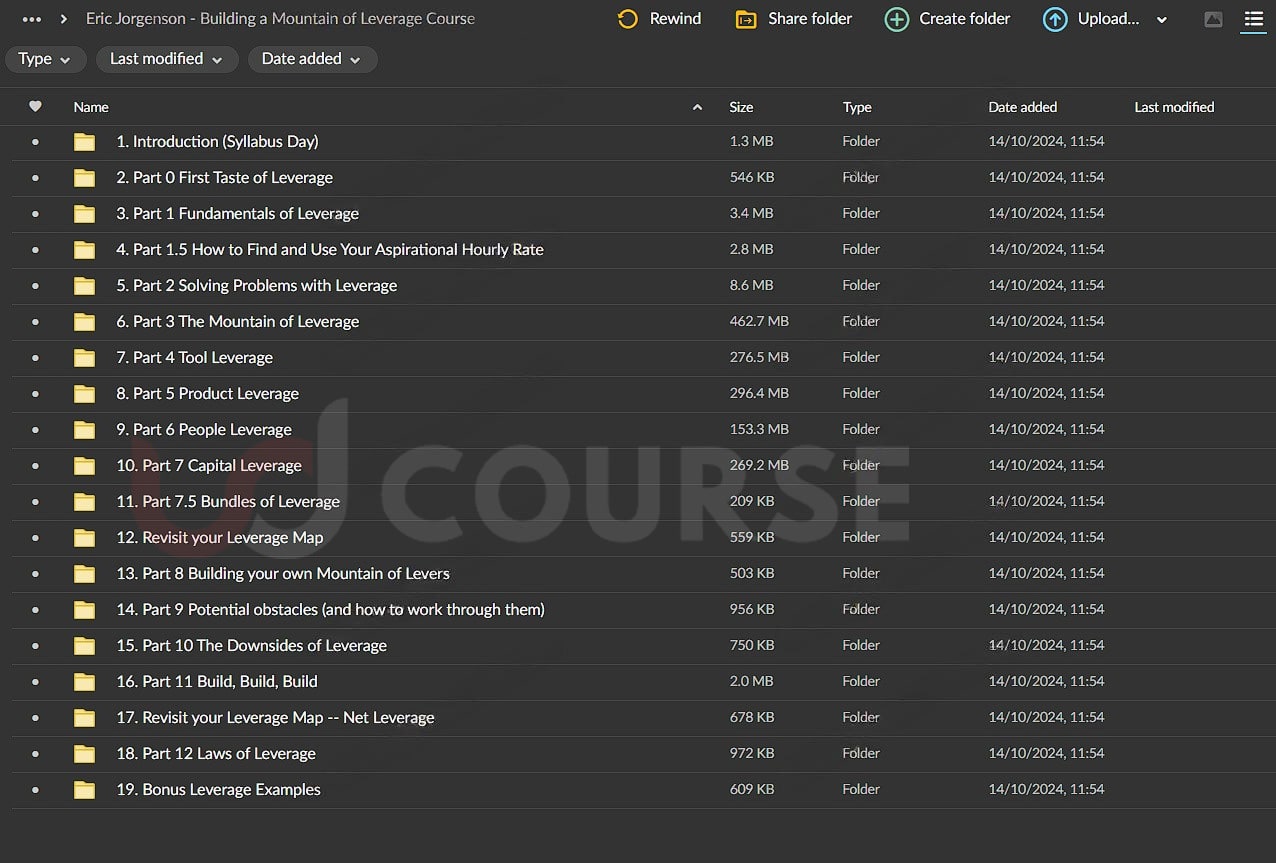Click folder icon for Part 4 Tool Leverage
The image size is (1276, 863).
(x=85, y=358)
